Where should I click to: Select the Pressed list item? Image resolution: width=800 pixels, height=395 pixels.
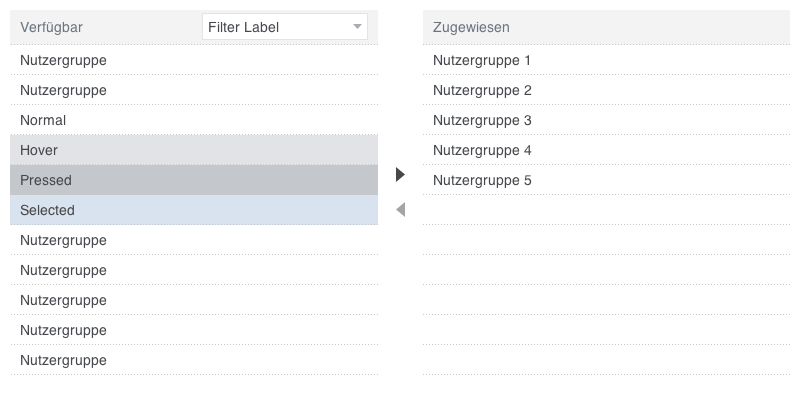[194, 180]
